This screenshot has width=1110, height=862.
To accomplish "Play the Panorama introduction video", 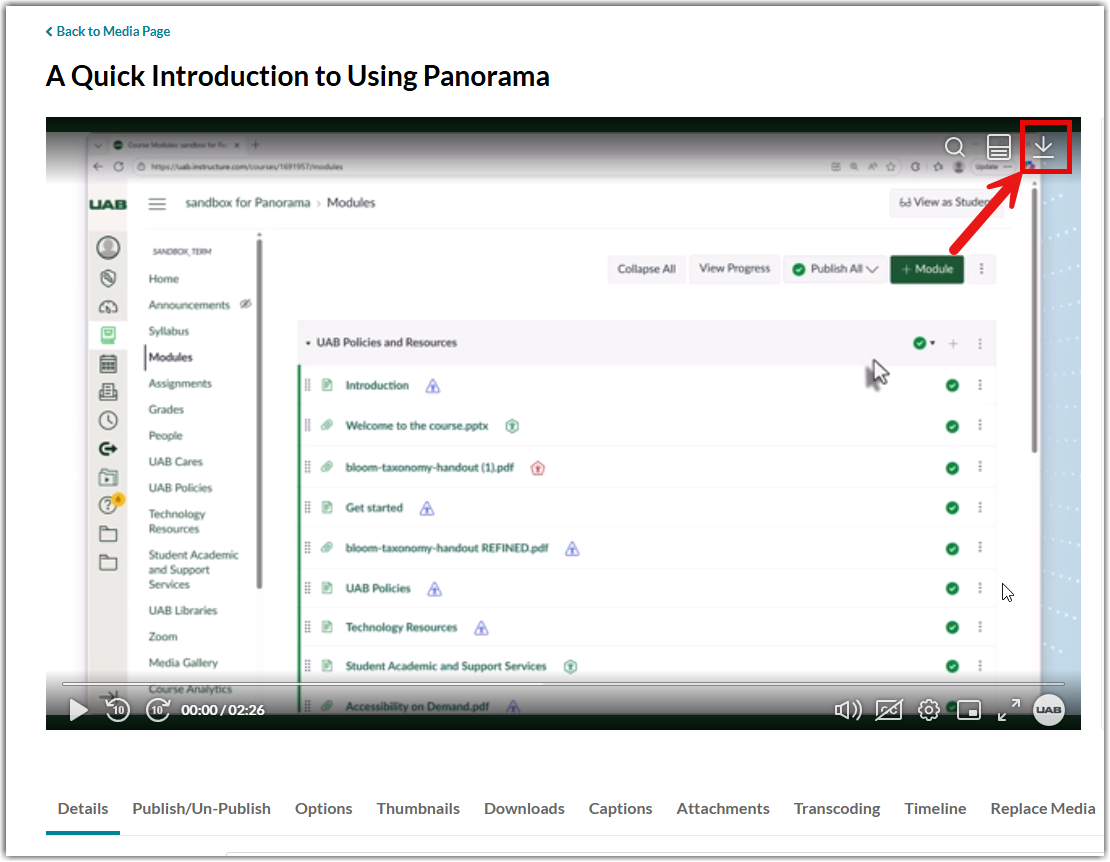I will (78, 710).
